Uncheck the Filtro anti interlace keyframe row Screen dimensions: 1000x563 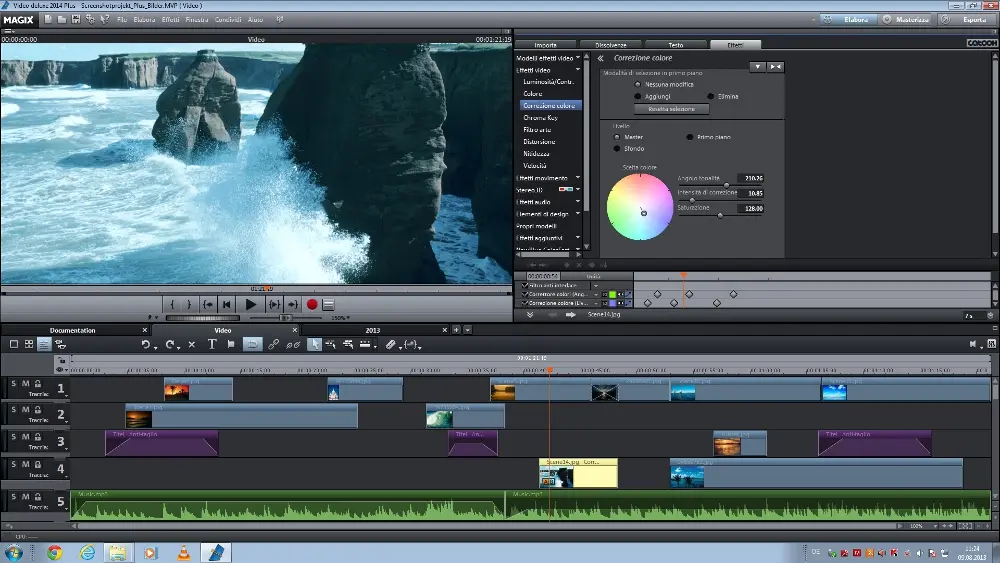pyautogui.click(x=525, y=286)
